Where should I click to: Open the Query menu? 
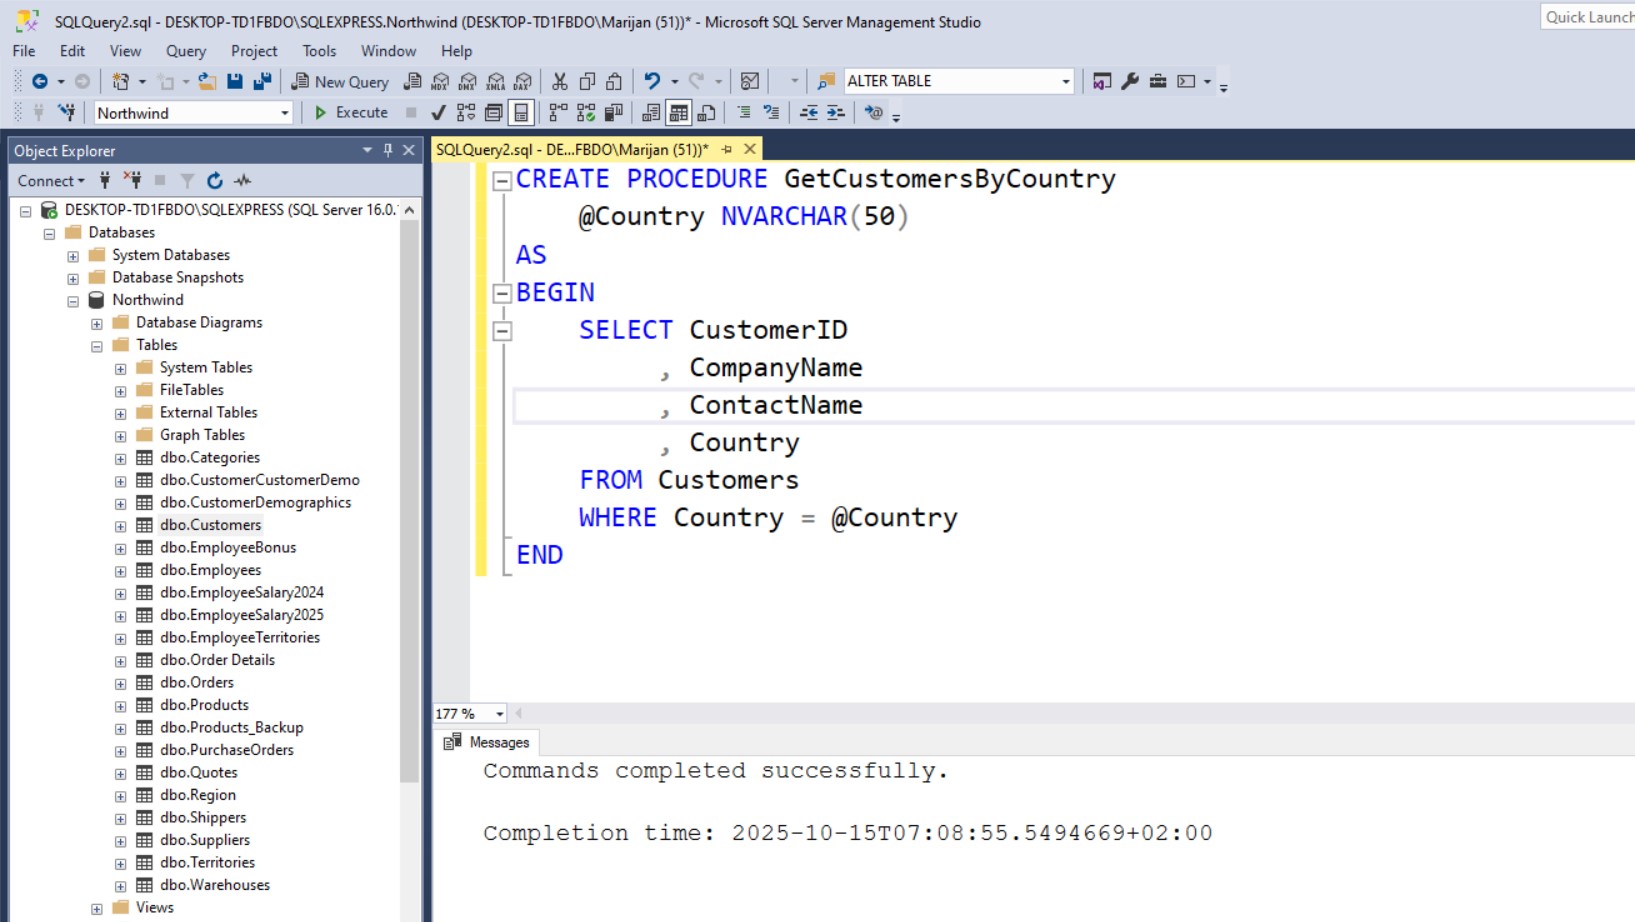pos(185,51)
